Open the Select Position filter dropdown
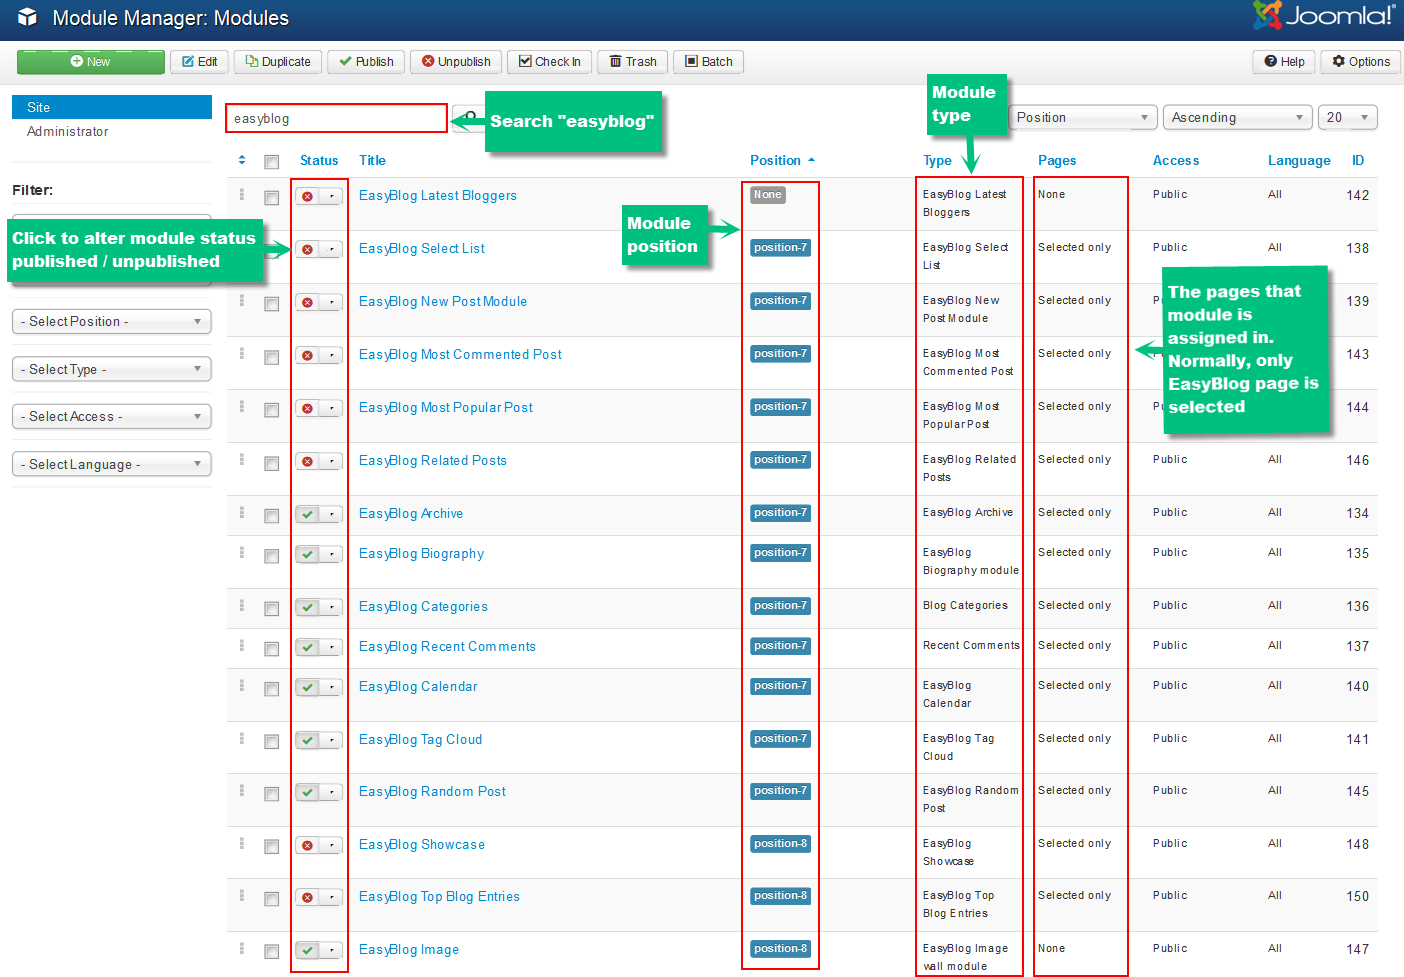1404x977 pixels. click(x=112, y=321)
